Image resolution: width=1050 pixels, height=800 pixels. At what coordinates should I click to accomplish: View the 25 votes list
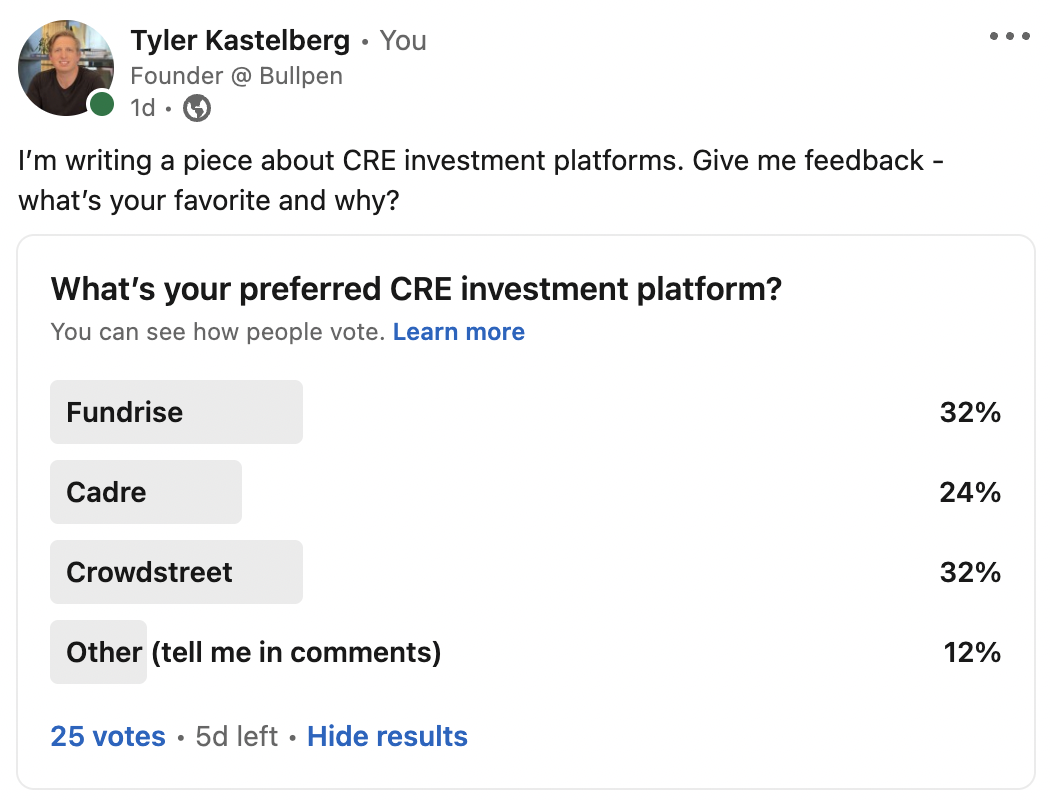click(108, 736)
